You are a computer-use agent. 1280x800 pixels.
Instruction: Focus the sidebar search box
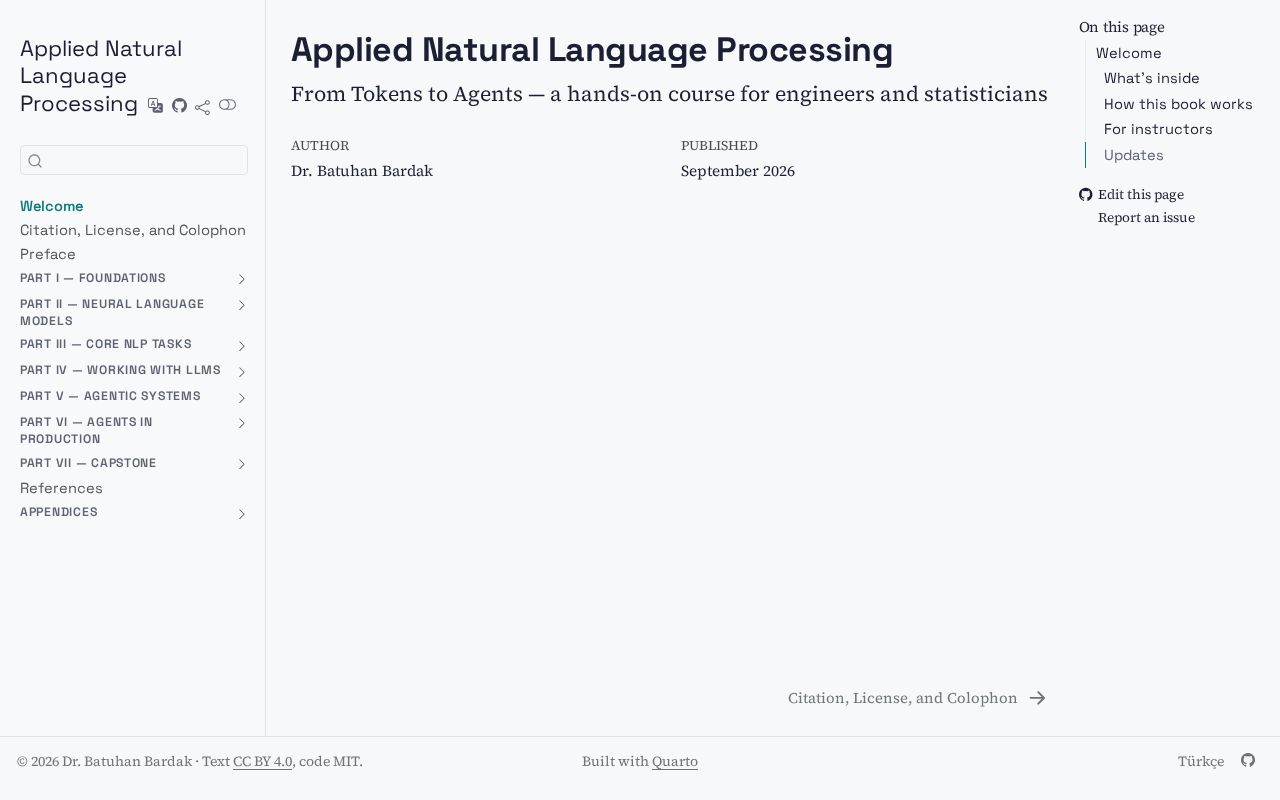pyautogui.click(x=134, y=160)
